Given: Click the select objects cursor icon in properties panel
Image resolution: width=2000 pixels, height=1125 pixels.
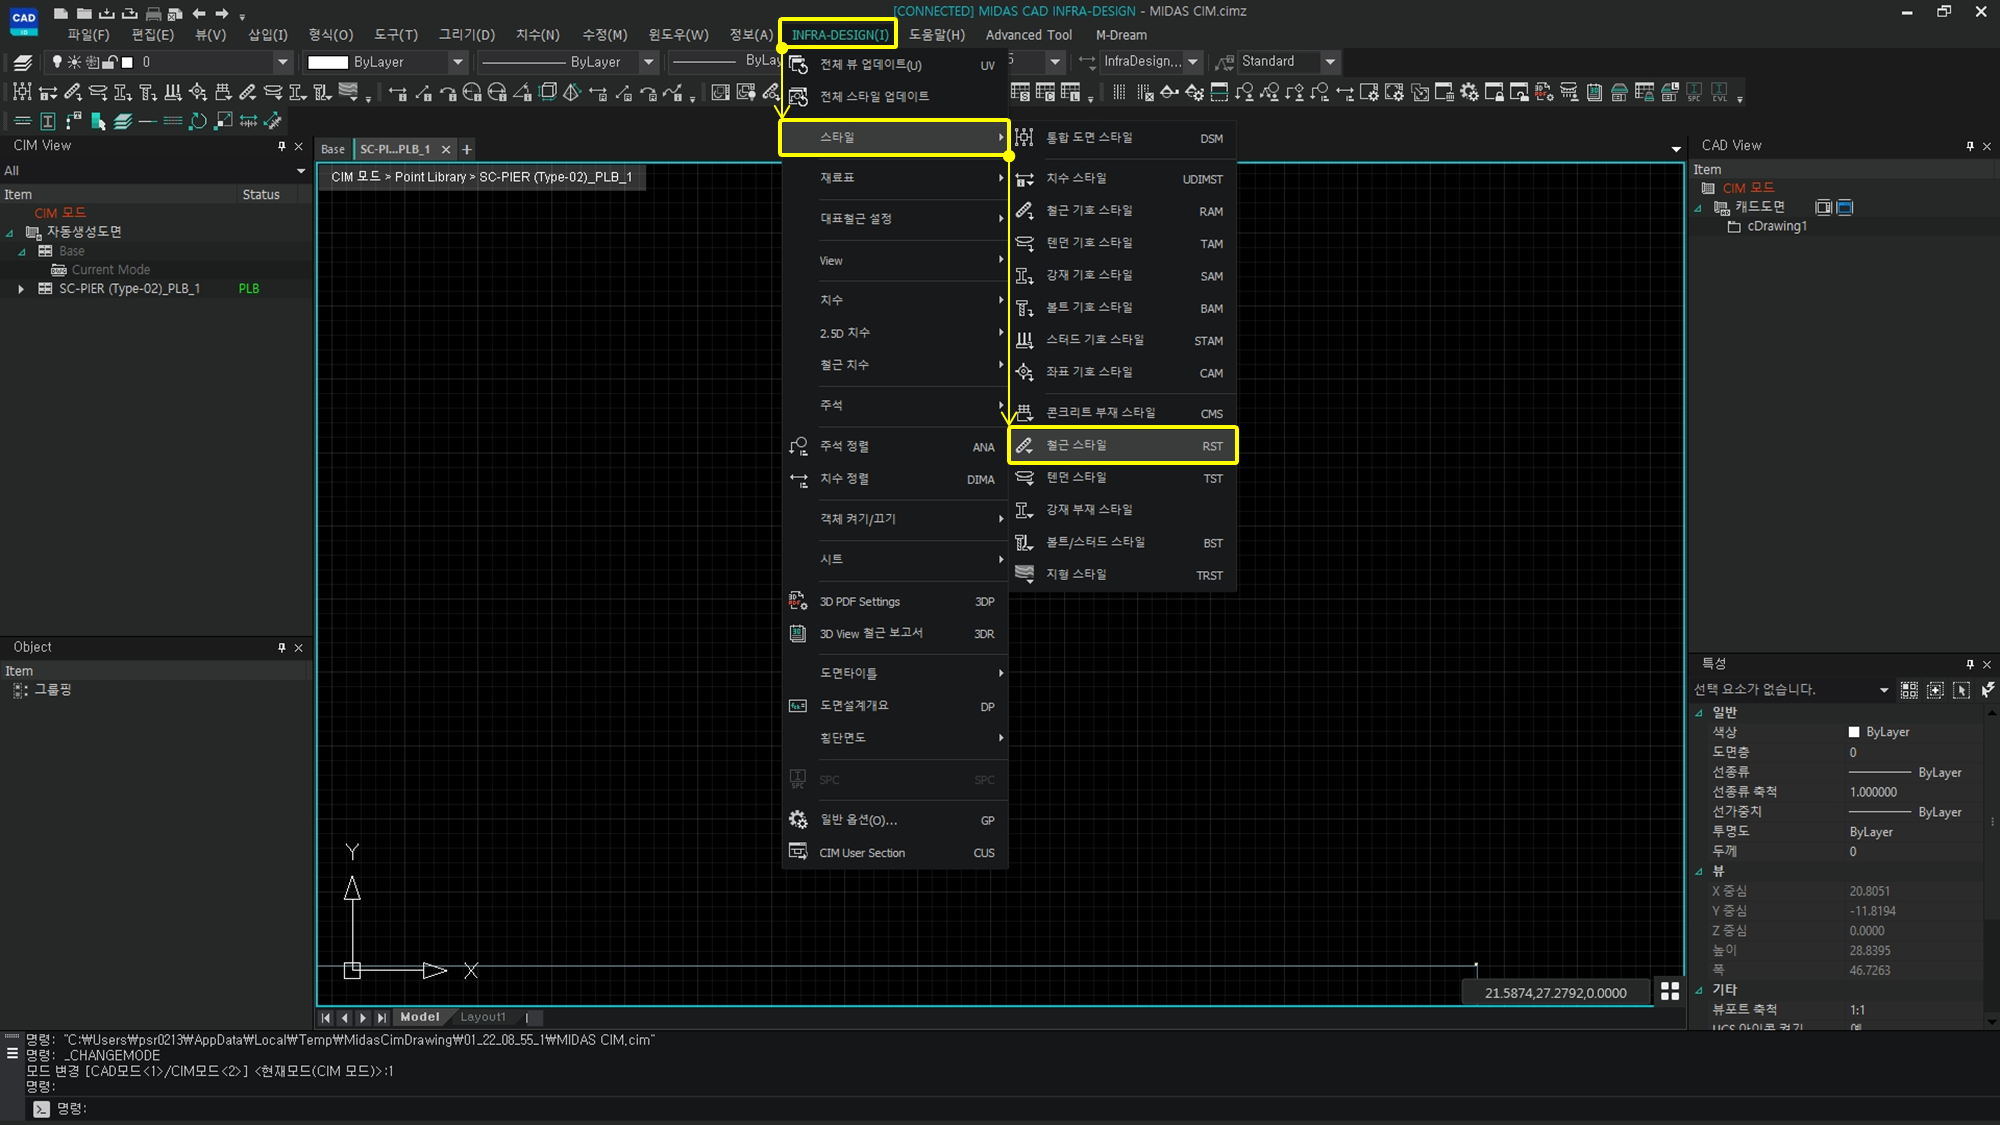Looking at the screenshot, I should point(1961,690).
